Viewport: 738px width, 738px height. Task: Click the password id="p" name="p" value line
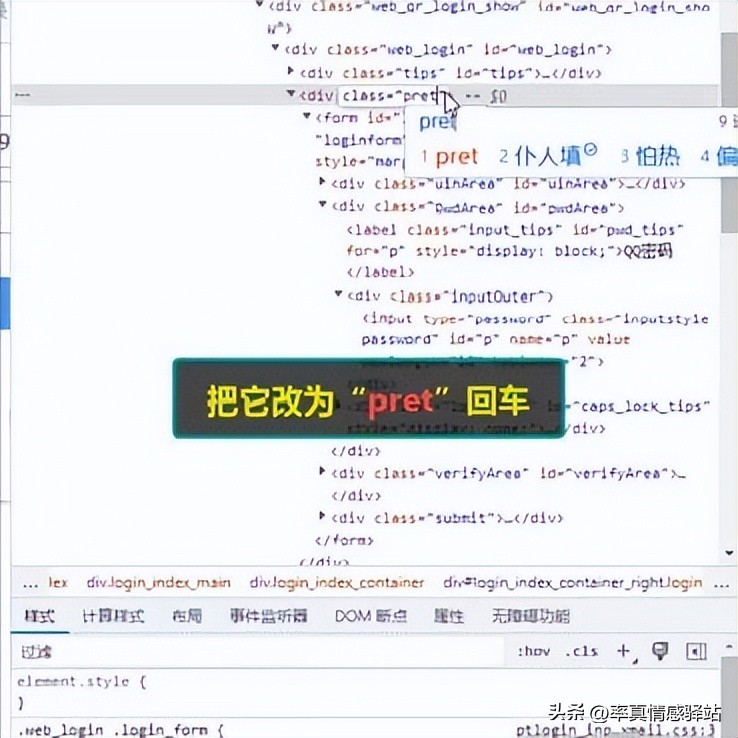496,339
